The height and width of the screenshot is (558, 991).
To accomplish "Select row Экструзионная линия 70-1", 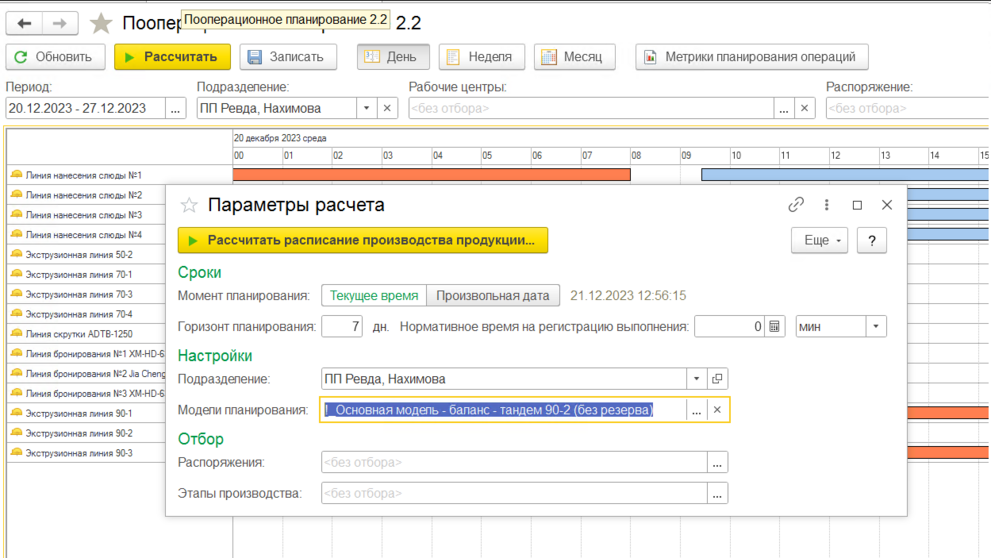I will coord(87,274).
